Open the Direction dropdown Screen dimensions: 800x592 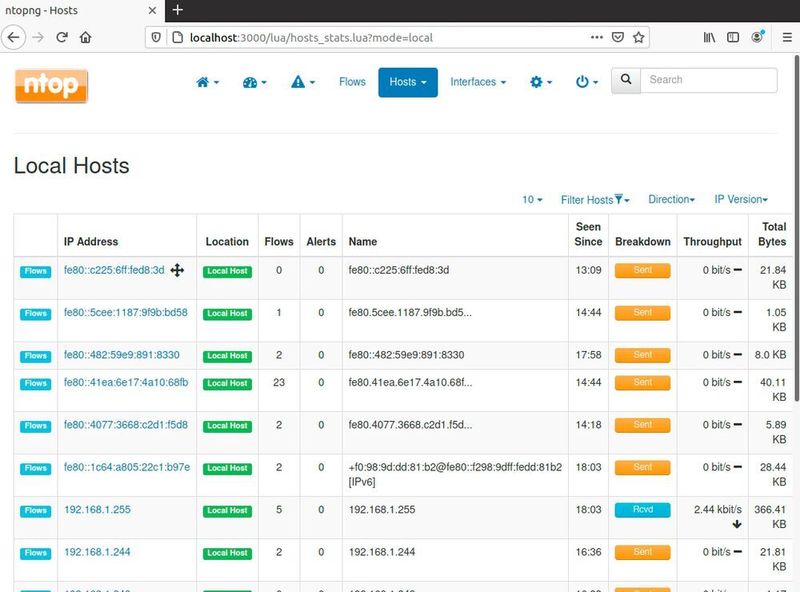(671, 199)
